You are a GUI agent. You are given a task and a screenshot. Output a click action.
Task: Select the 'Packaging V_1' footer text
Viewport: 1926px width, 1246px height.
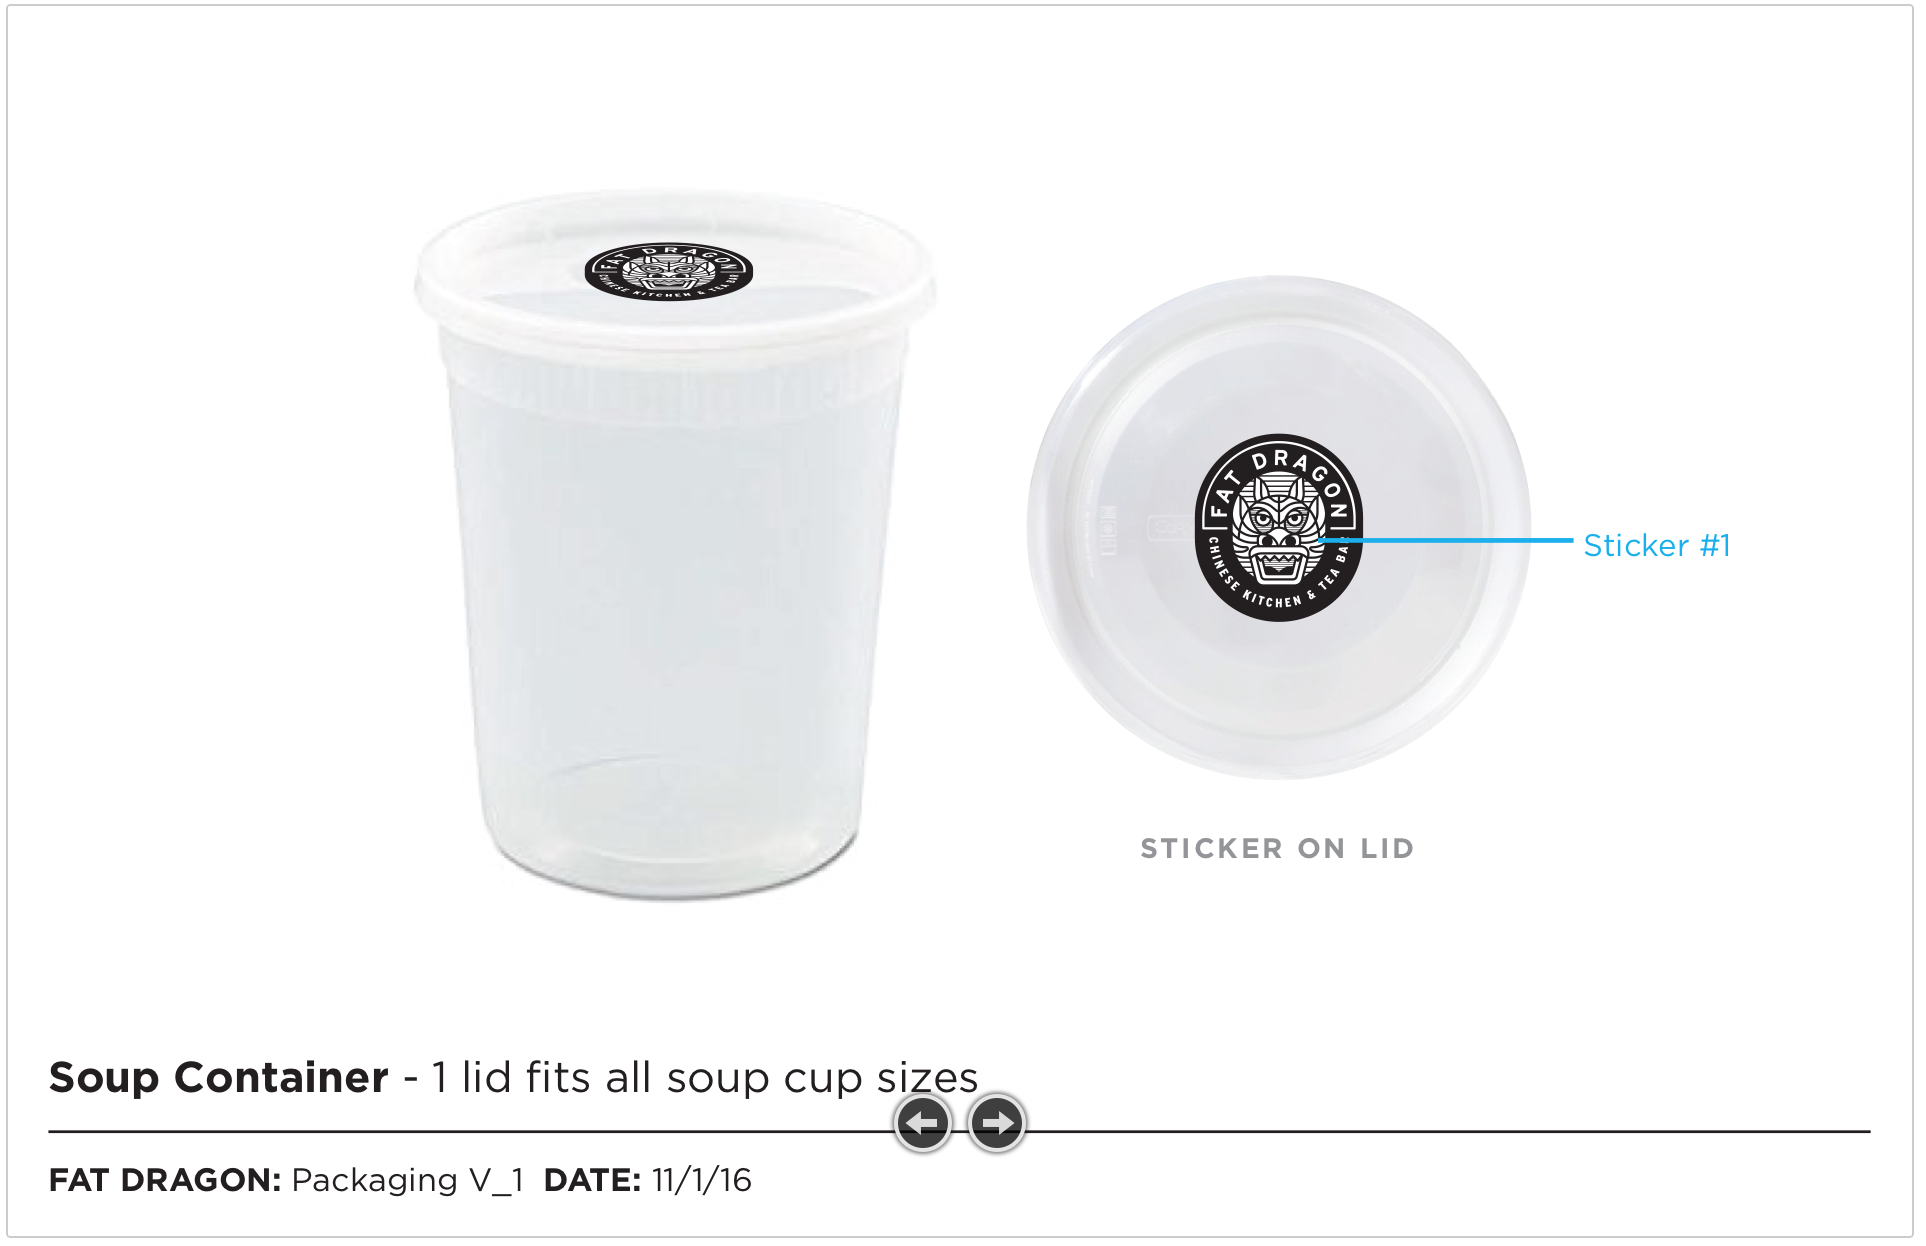pyautogui.click(x=408, y=1181)
